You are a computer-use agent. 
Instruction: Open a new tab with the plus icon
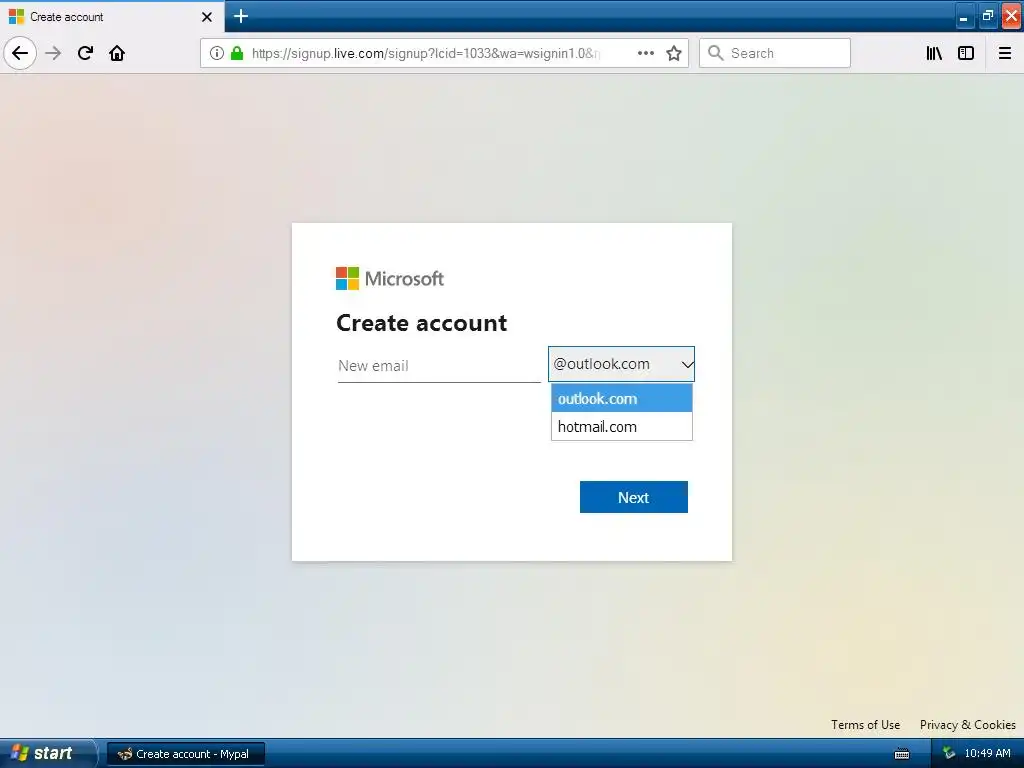(x=241, y=16)
